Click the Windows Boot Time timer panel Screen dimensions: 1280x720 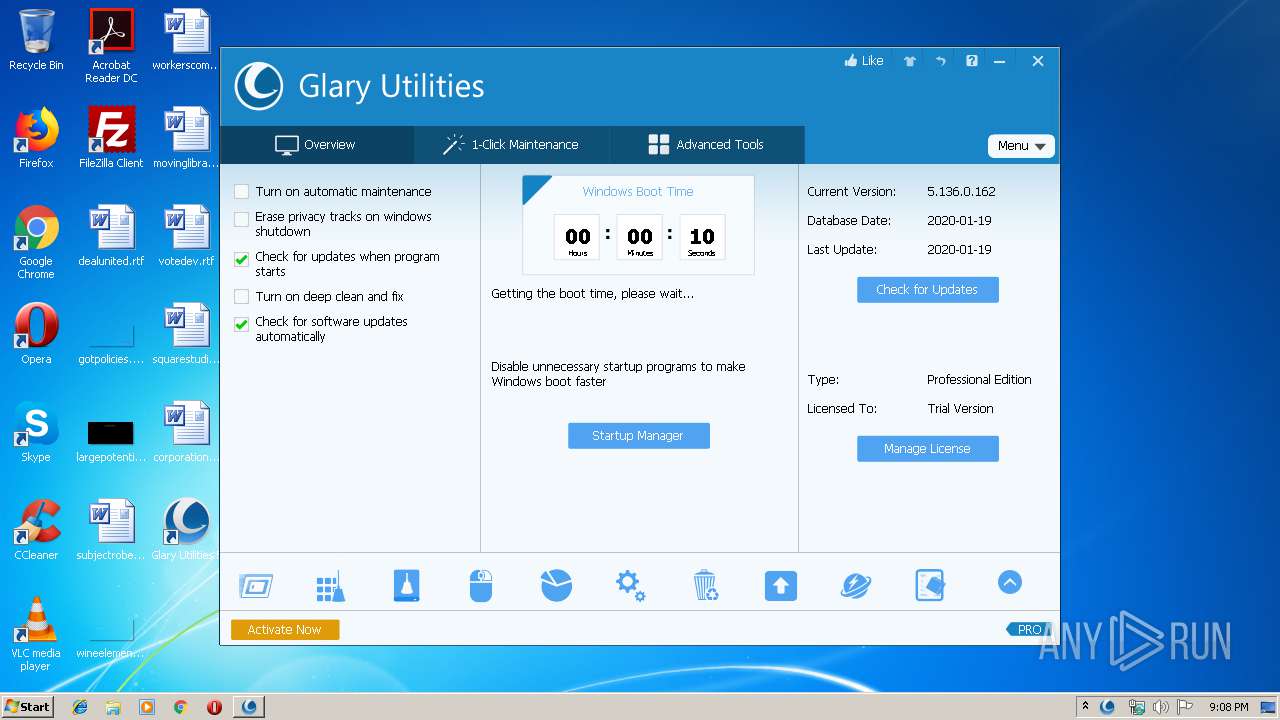638,225
